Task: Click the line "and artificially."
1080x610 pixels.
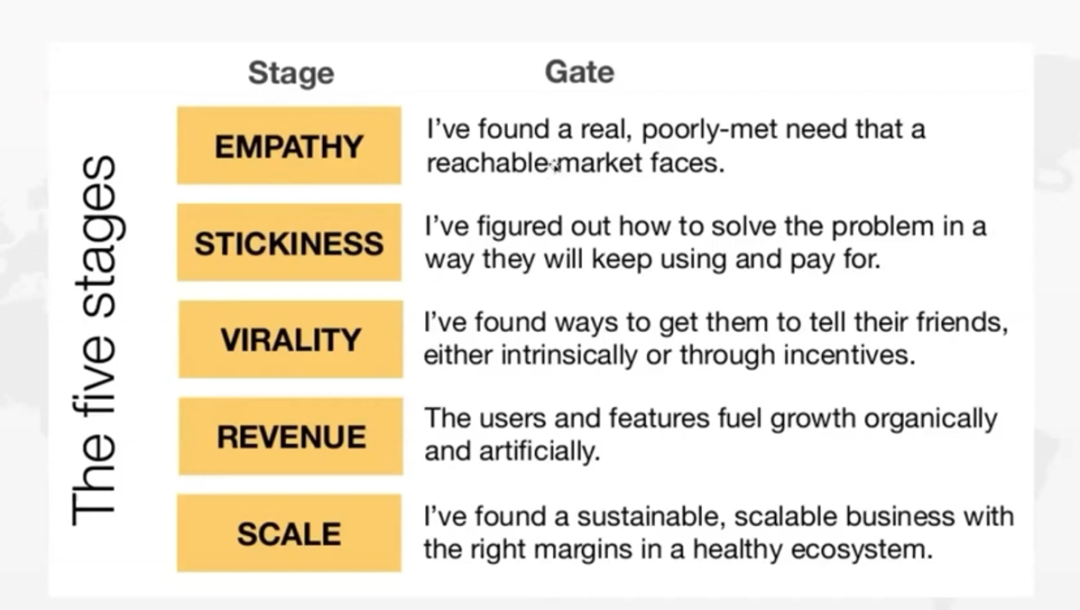Action: [511, 452]
